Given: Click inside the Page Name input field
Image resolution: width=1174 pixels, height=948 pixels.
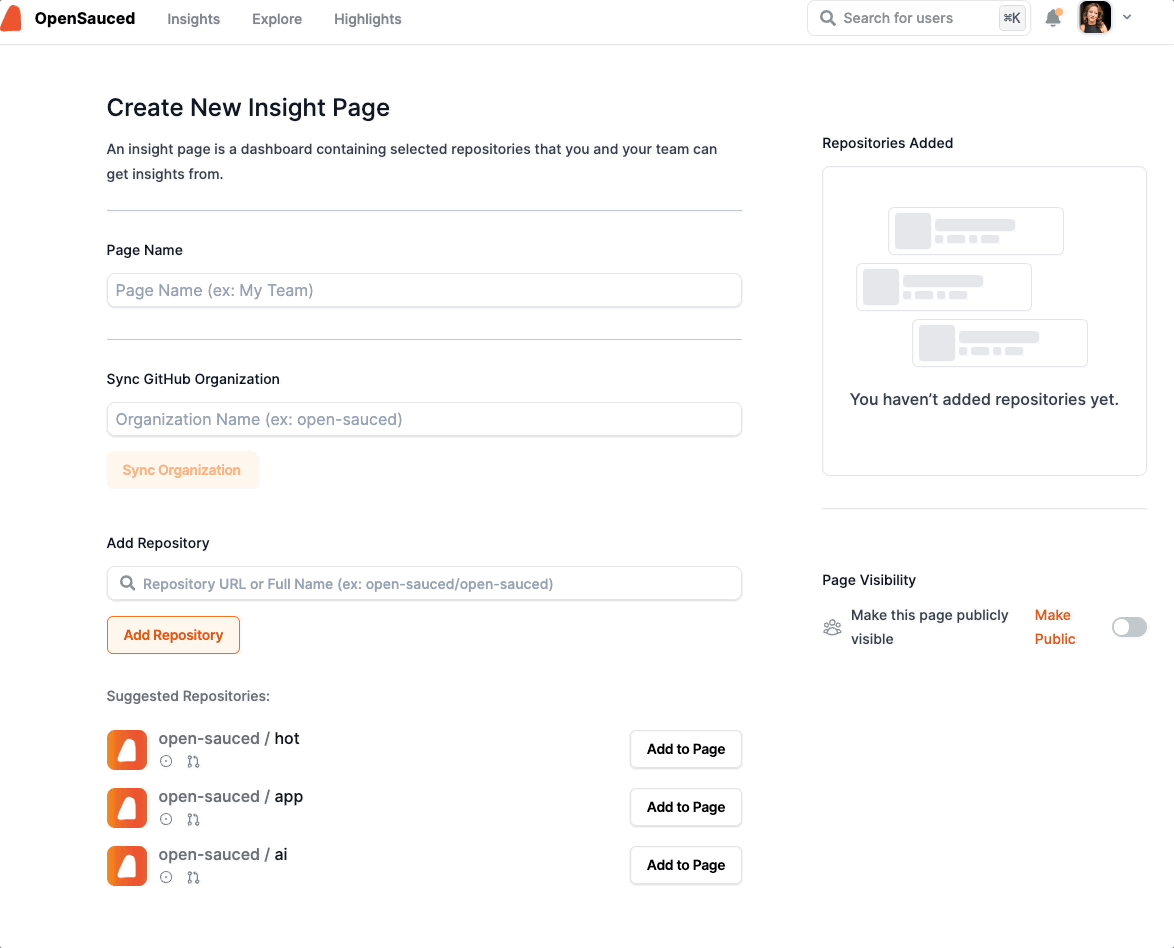Looking at the screenshot, I should [x=424, y=290].
